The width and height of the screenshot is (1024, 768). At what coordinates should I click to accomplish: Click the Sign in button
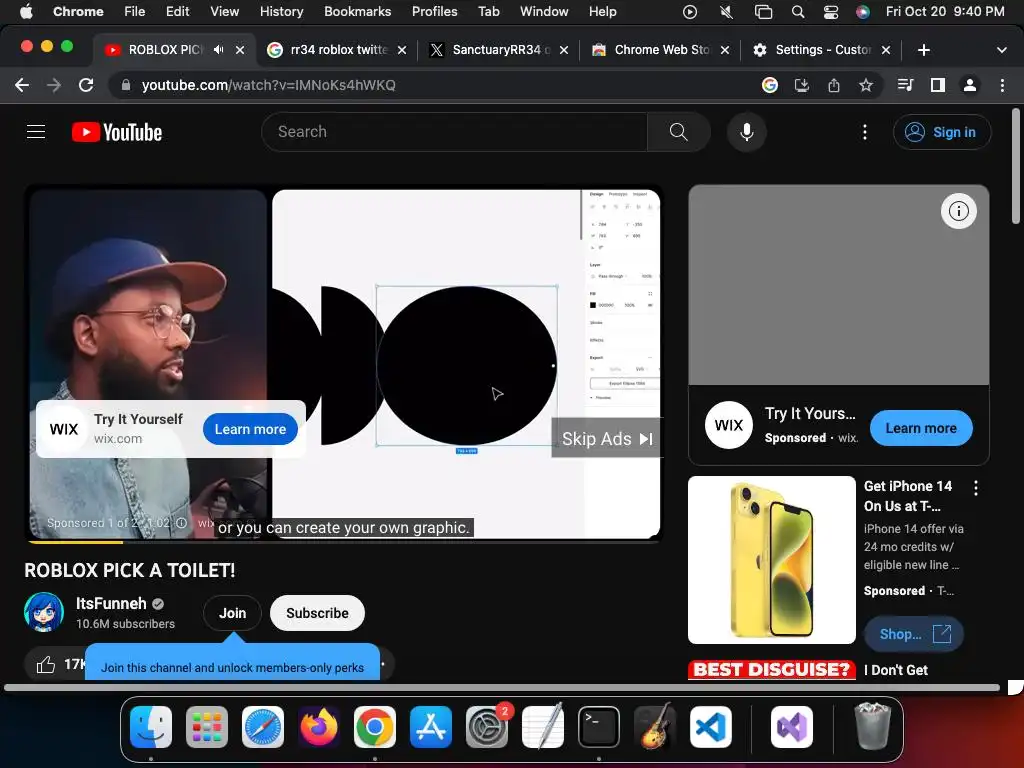click(x=942, y=132)
